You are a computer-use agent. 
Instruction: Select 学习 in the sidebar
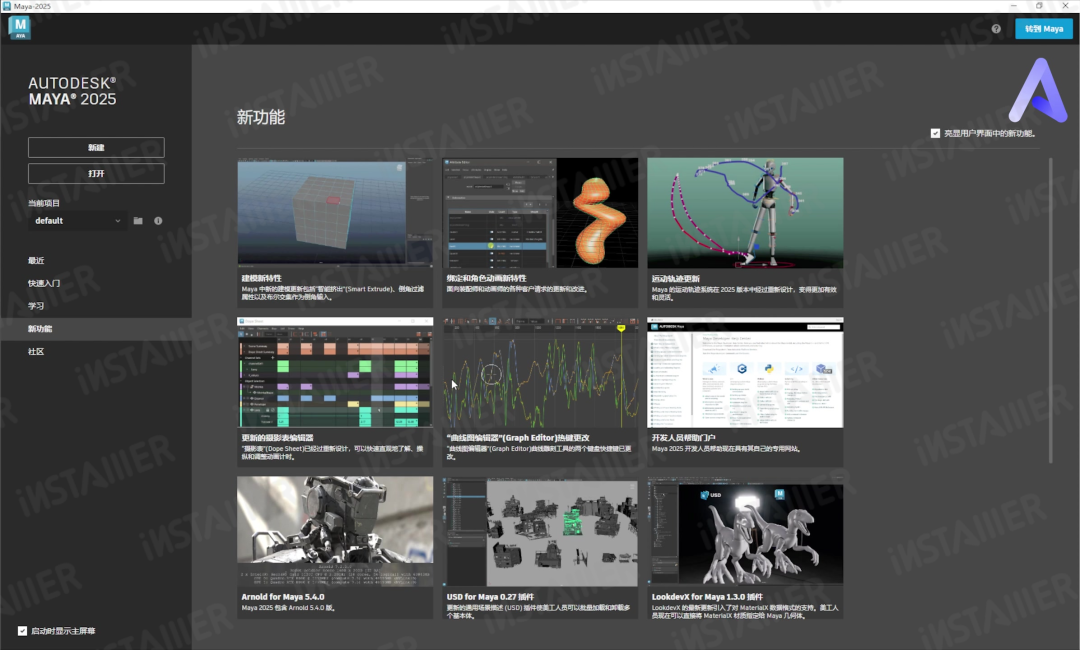pos(36,306)
